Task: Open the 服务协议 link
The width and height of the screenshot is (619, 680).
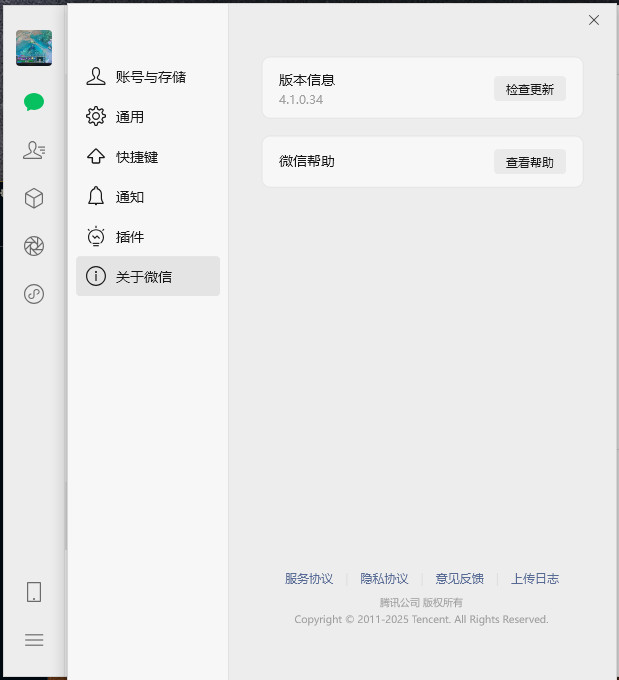Action: [309, 579]
